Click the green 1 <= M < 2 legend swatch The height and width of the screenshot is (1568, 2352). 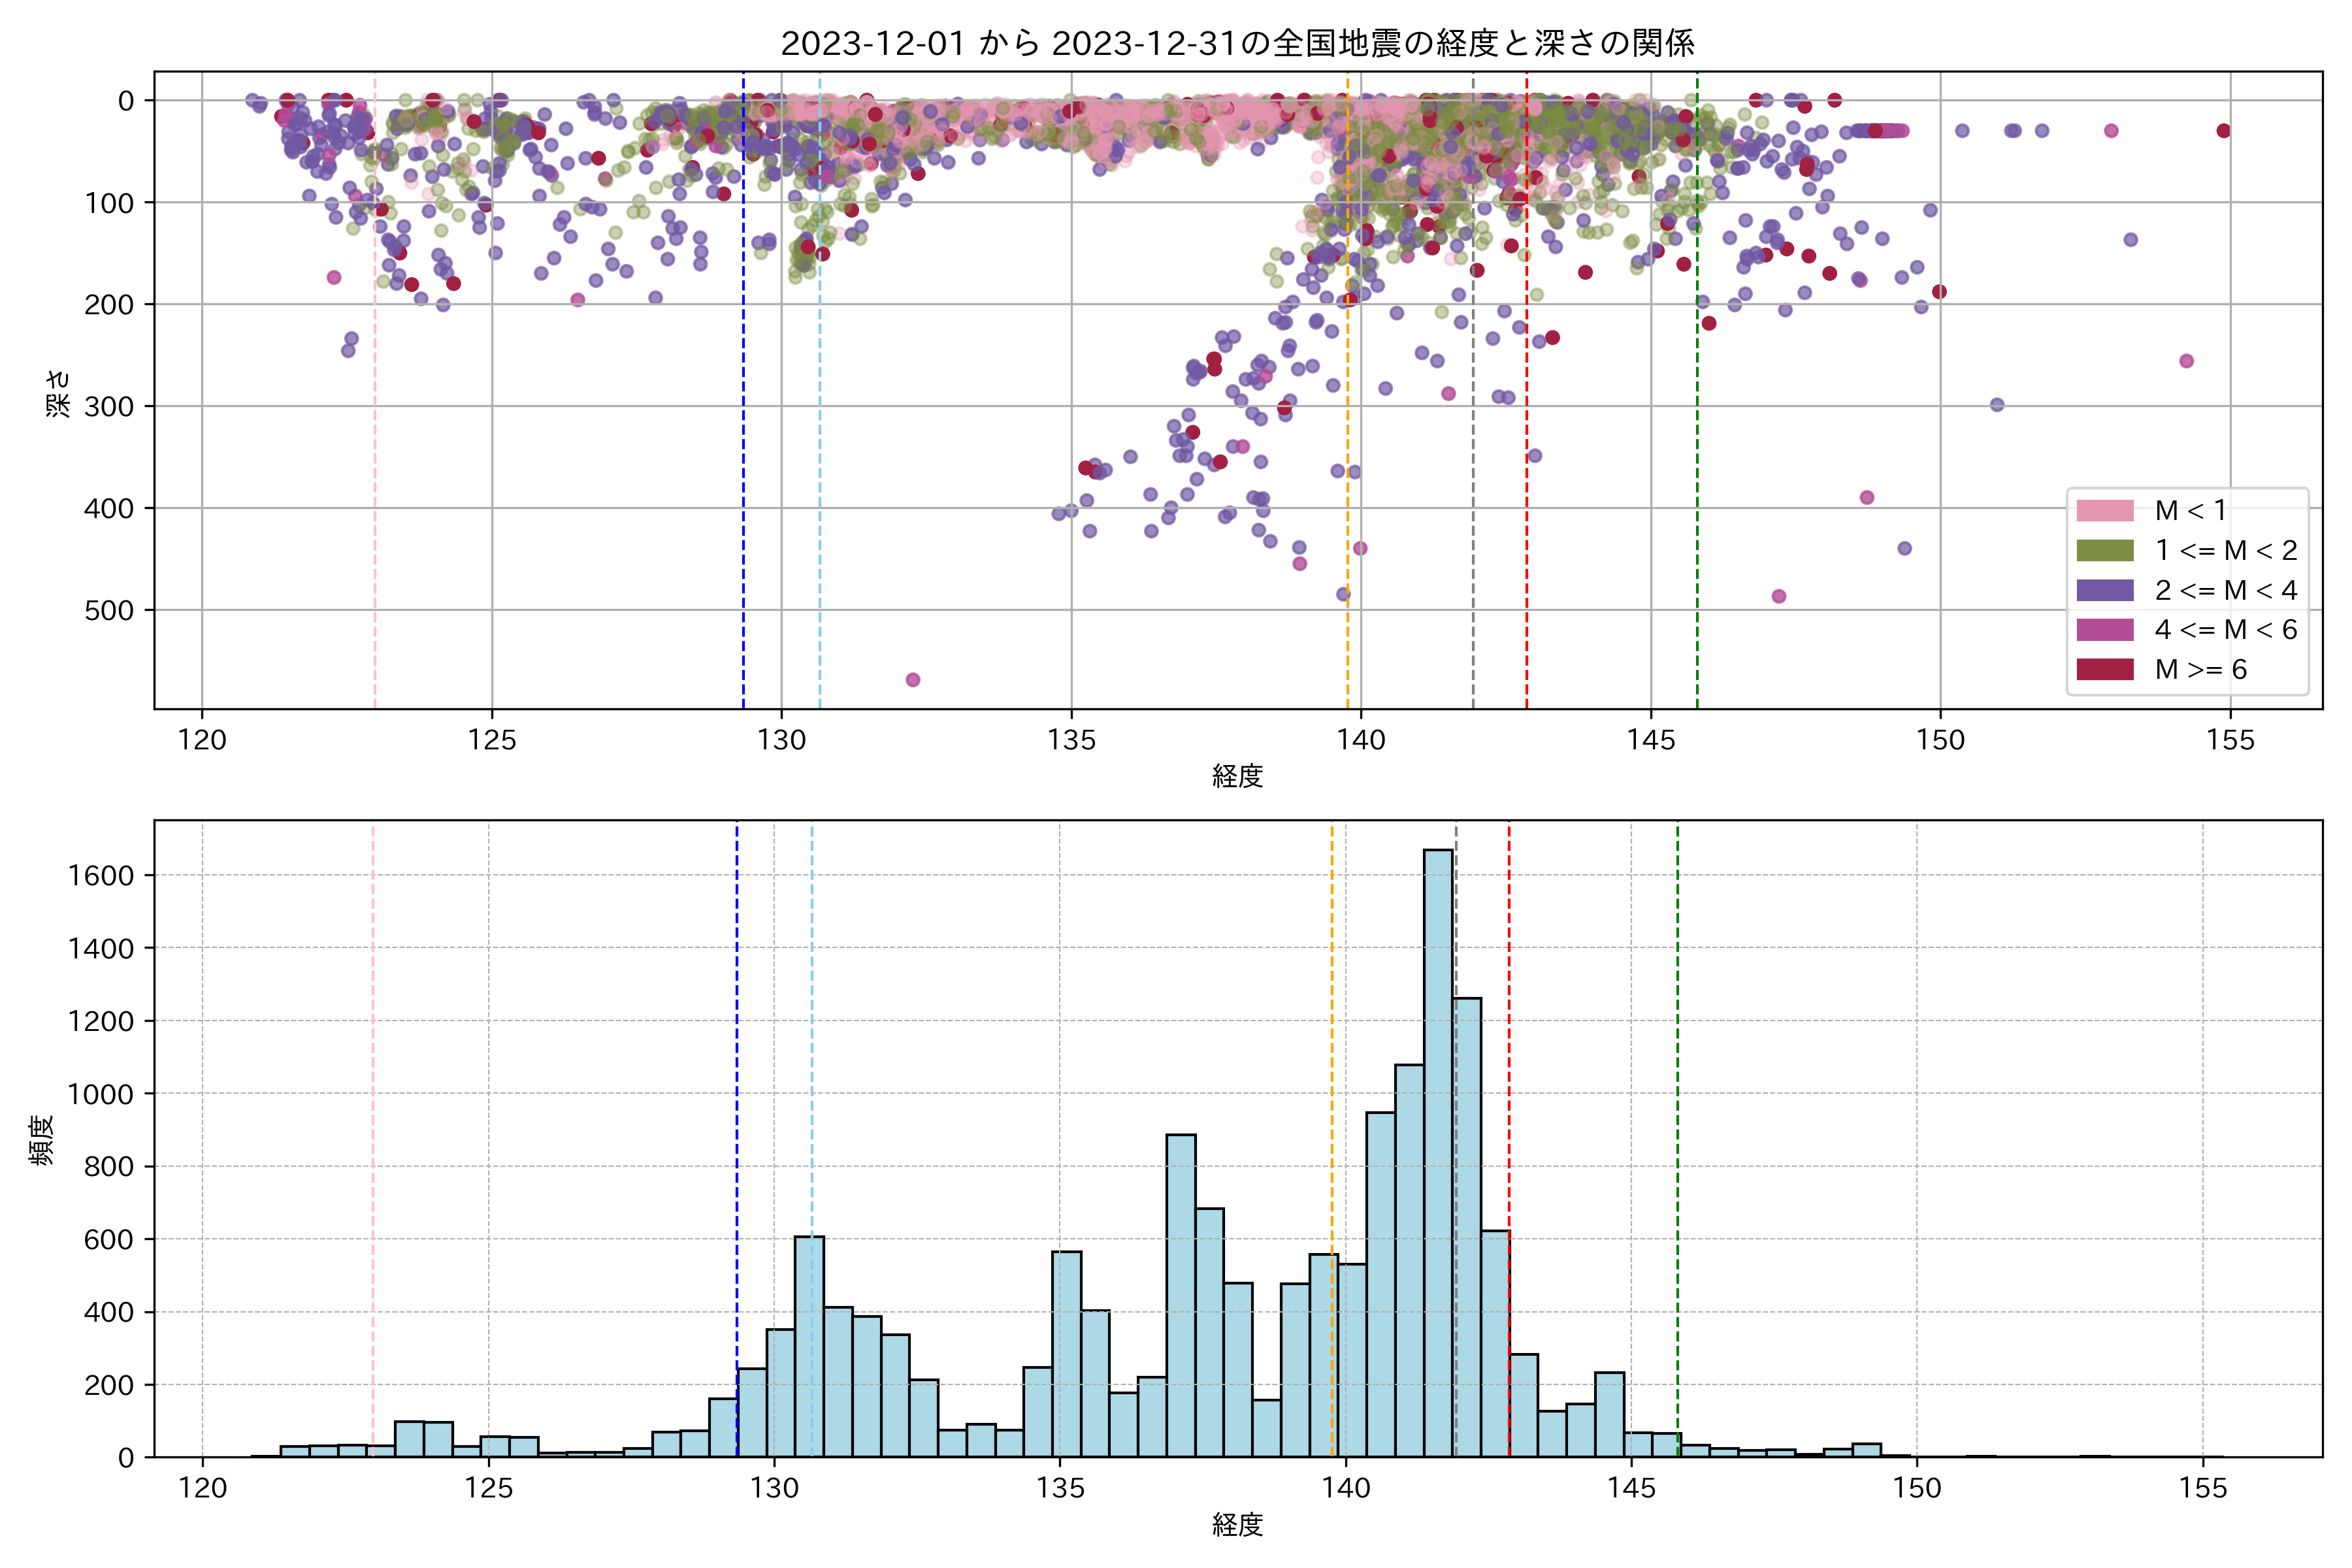click(2104, 551)
